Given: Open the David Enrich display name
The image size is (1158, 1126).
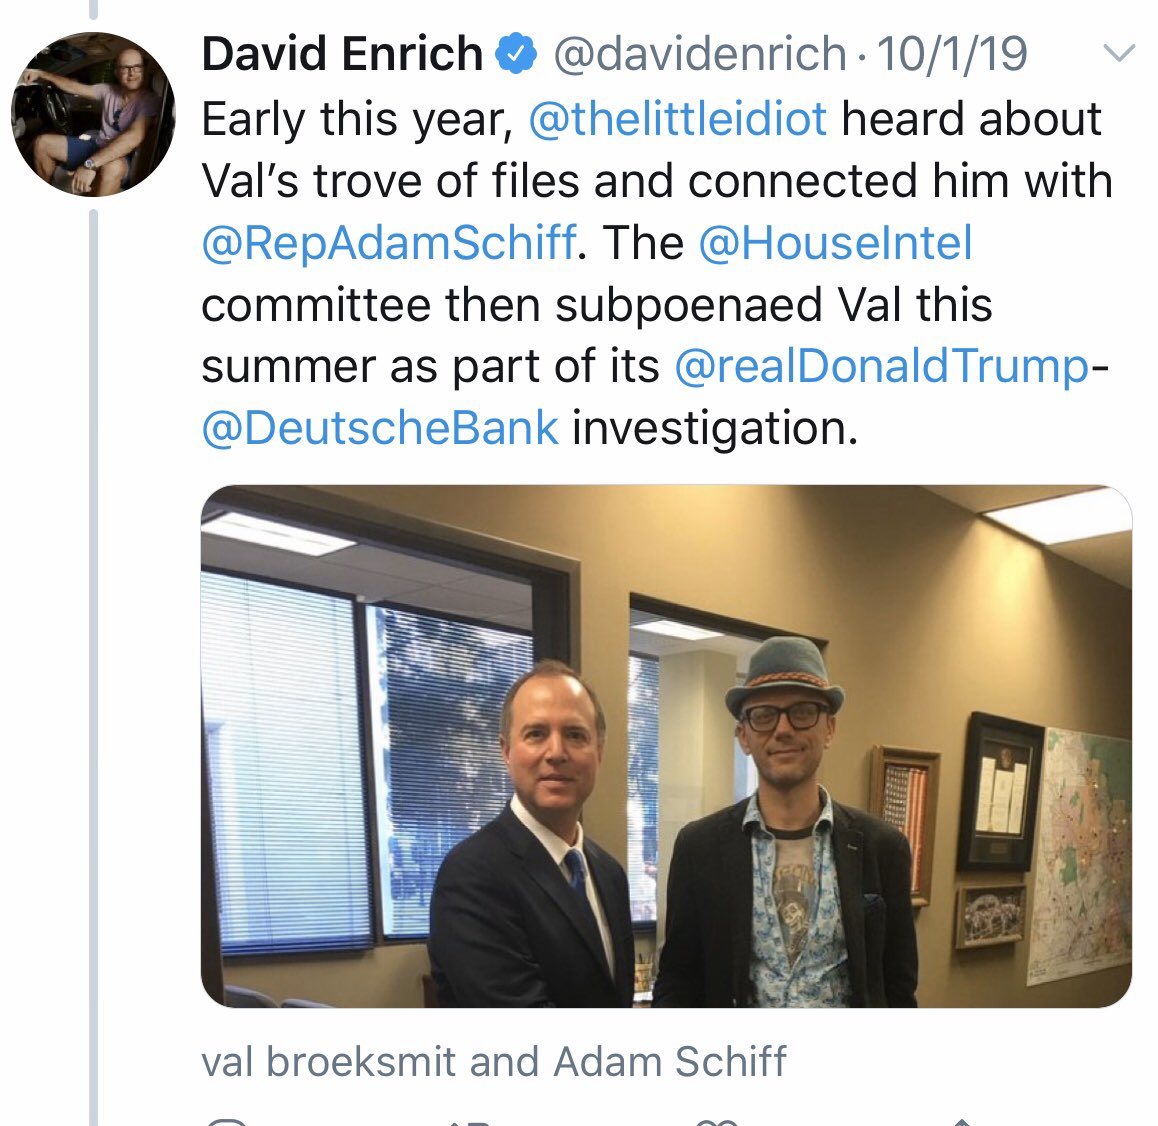Looking at the screenshot, I should [342, 53].
